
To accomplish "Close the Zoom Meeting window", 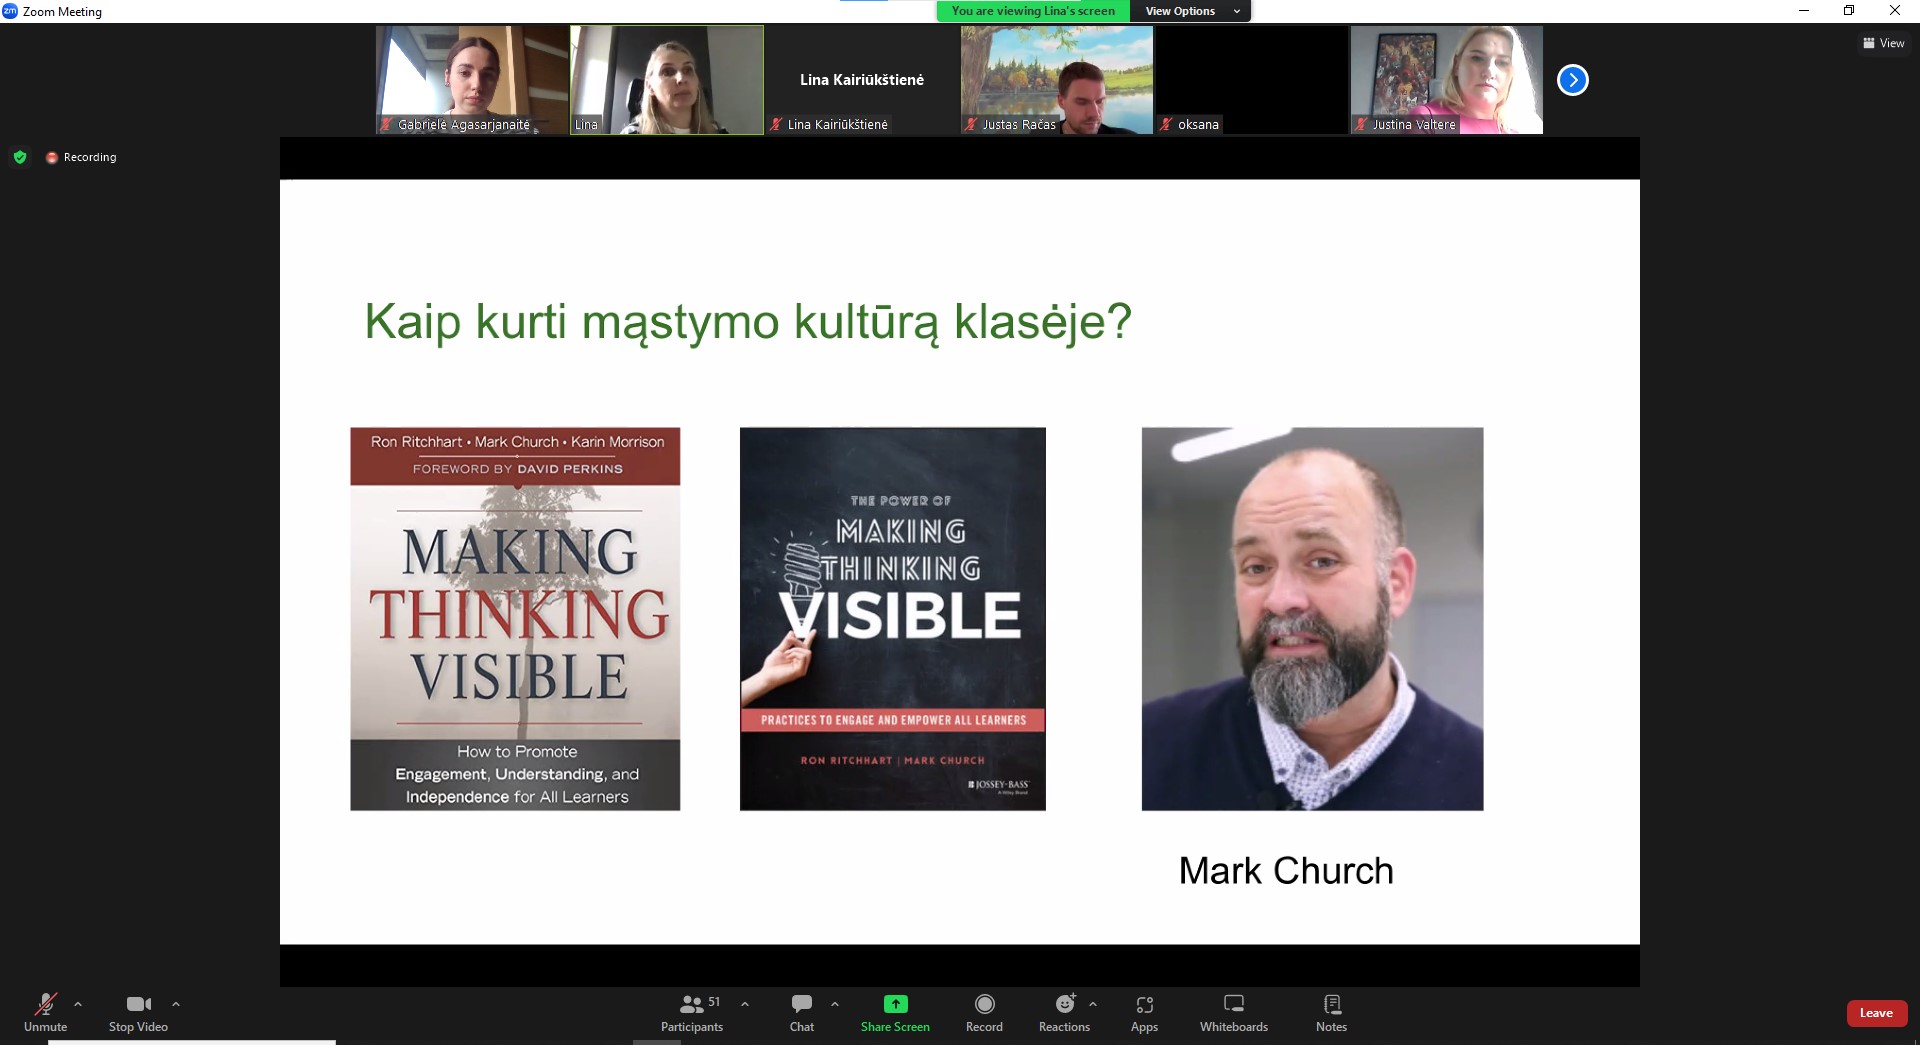I will pos(1895,11).
